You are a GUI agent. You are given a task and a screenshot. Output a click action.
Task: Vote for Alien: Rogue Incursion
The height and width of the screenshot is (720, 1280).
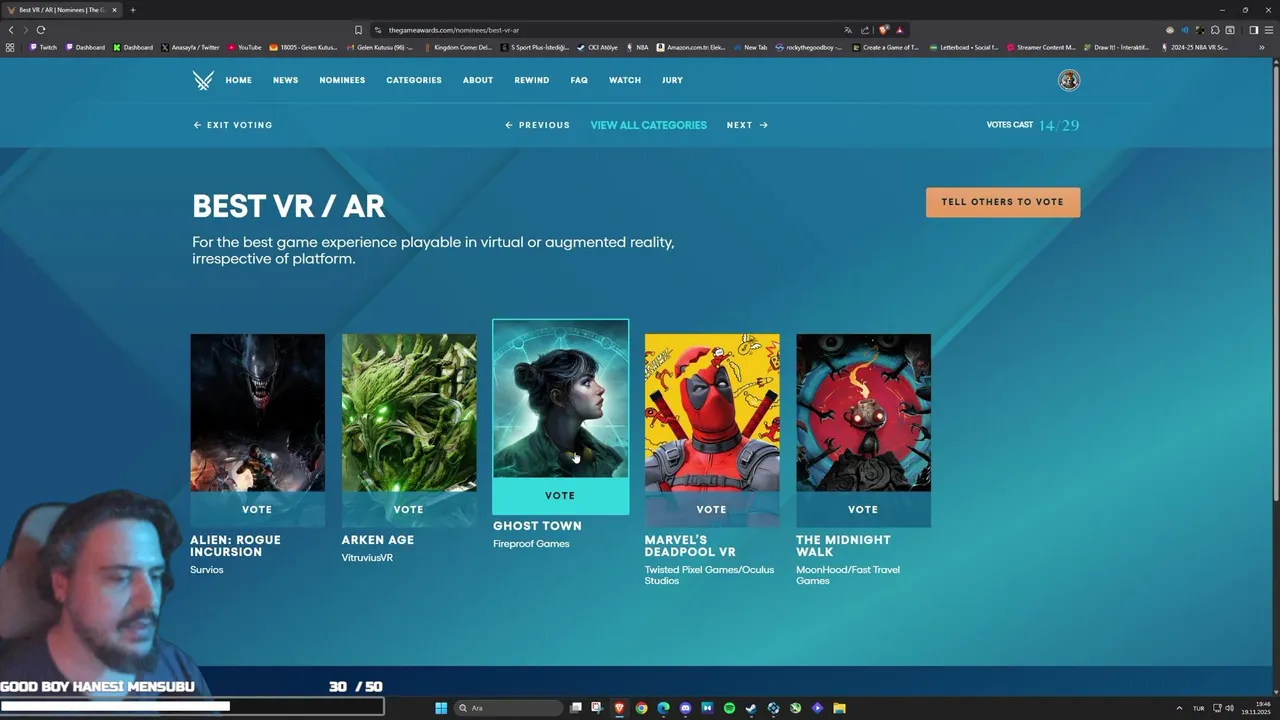click(x=257, y=509)
